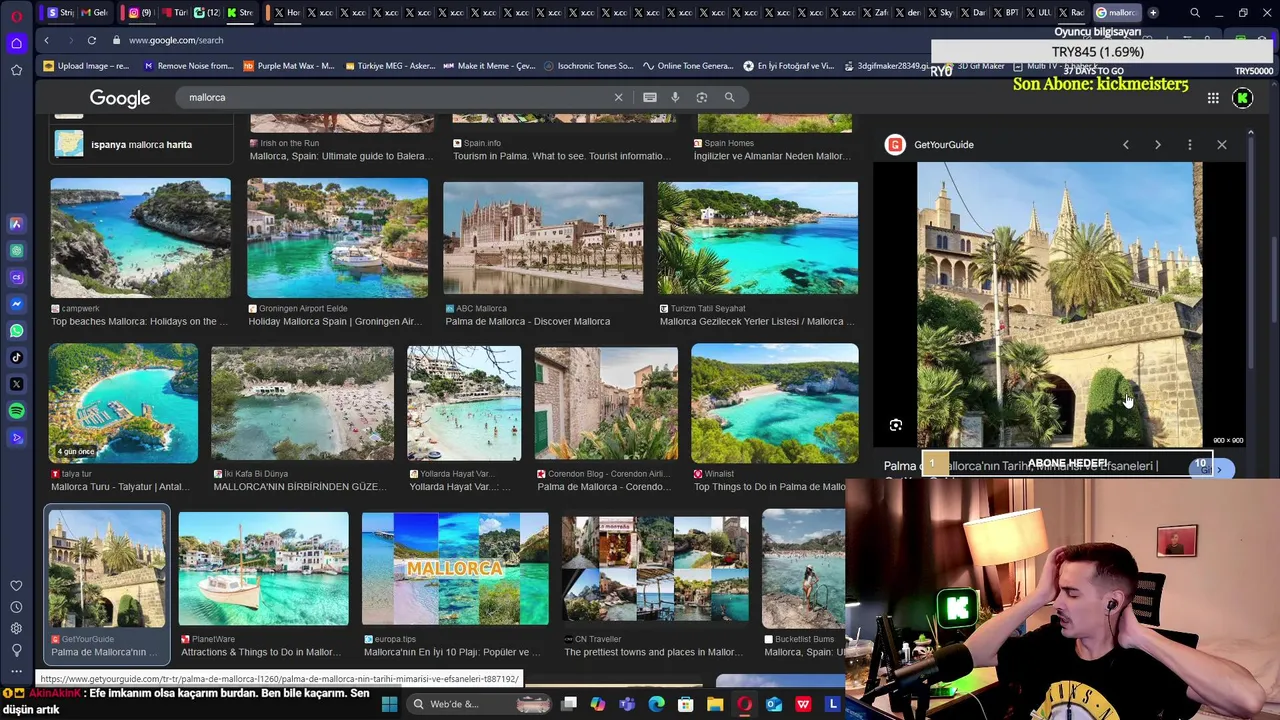Viewport: 1280px width, 720px height.
Task: Open Google on-screen keyboard icon
Action: (650, 97)
